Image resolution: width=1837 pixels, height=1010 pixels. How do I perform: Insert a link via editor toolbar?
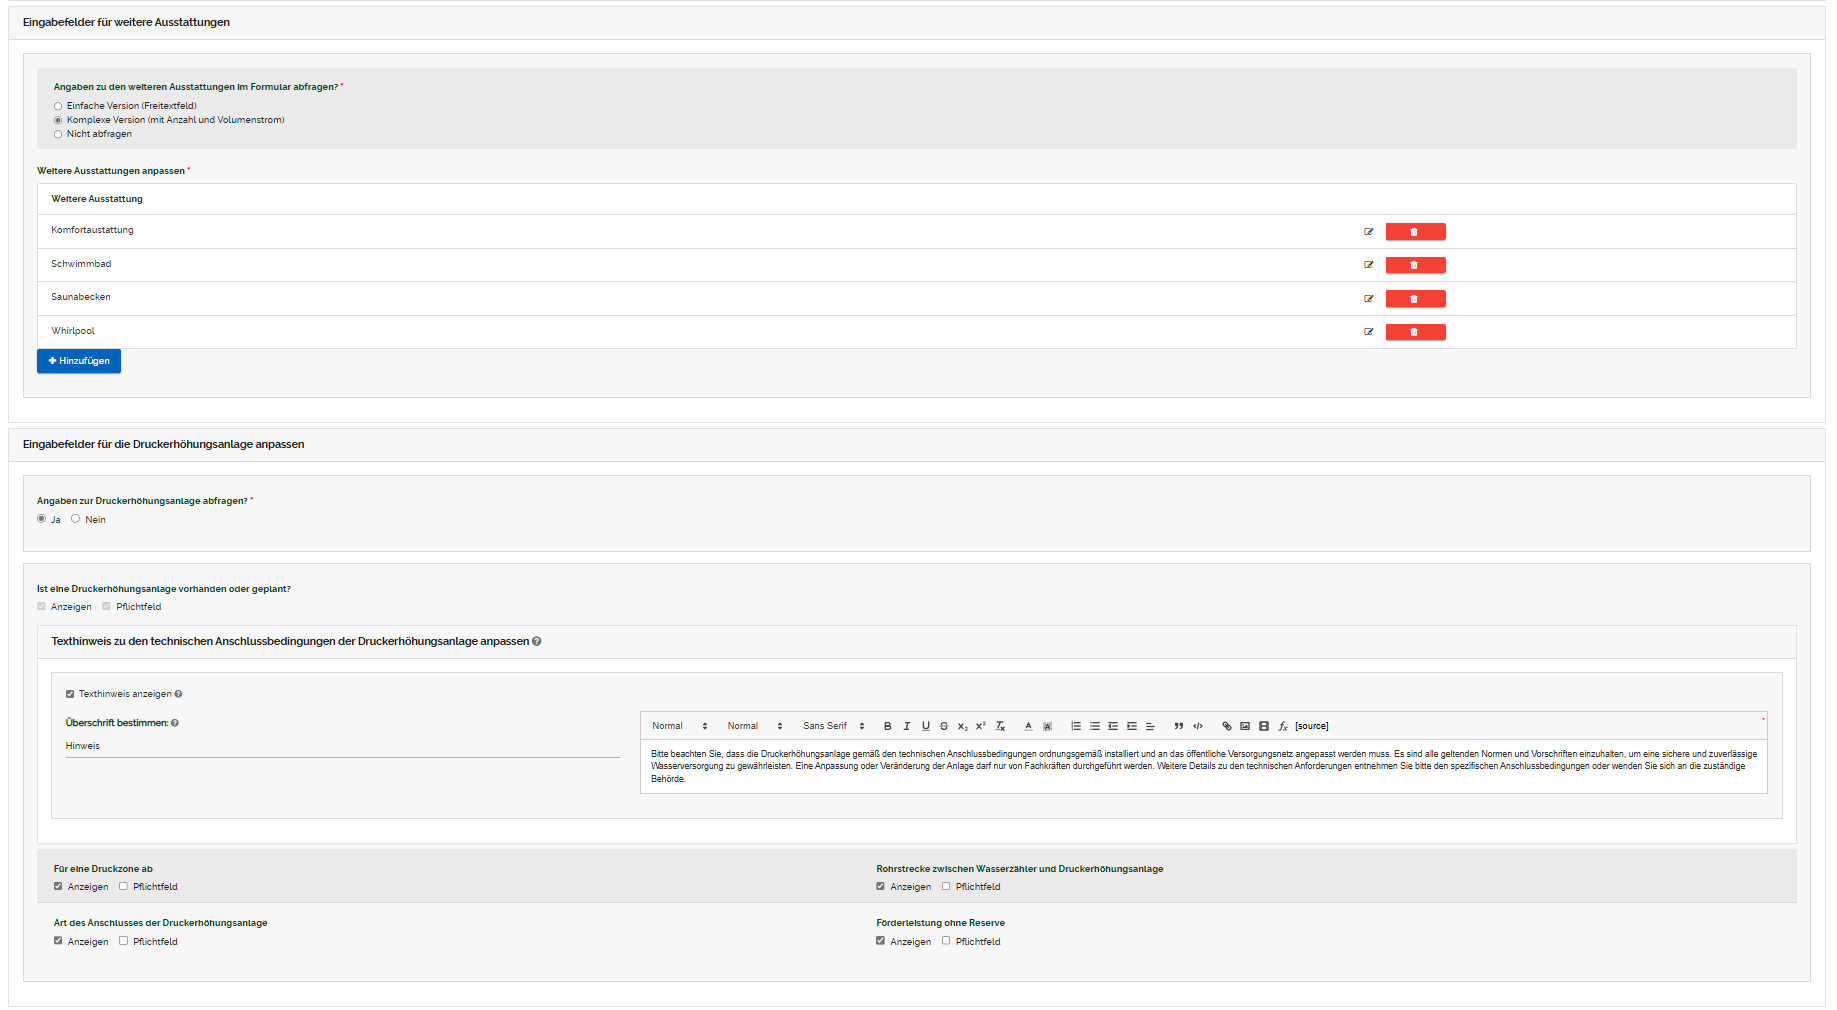pyautogui.click(x=1226, y=726)
